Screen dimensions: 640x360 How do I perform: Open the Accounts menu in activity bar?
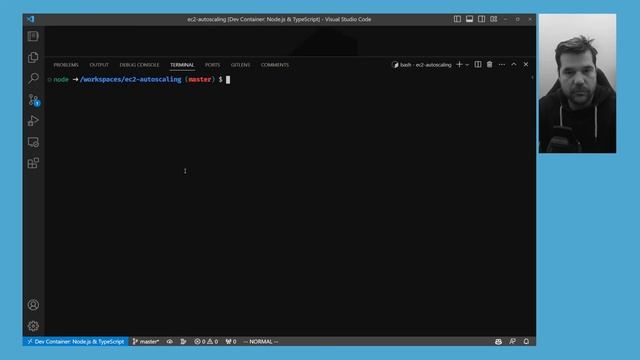tap(33, 304)
